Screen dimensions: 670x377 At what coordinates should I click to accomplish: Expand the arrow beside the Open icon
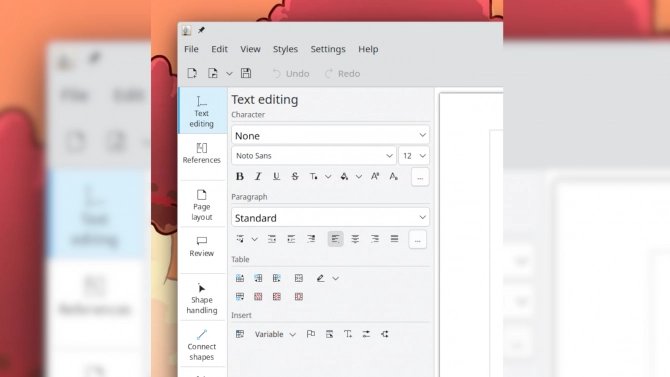[x=229, y=74]
